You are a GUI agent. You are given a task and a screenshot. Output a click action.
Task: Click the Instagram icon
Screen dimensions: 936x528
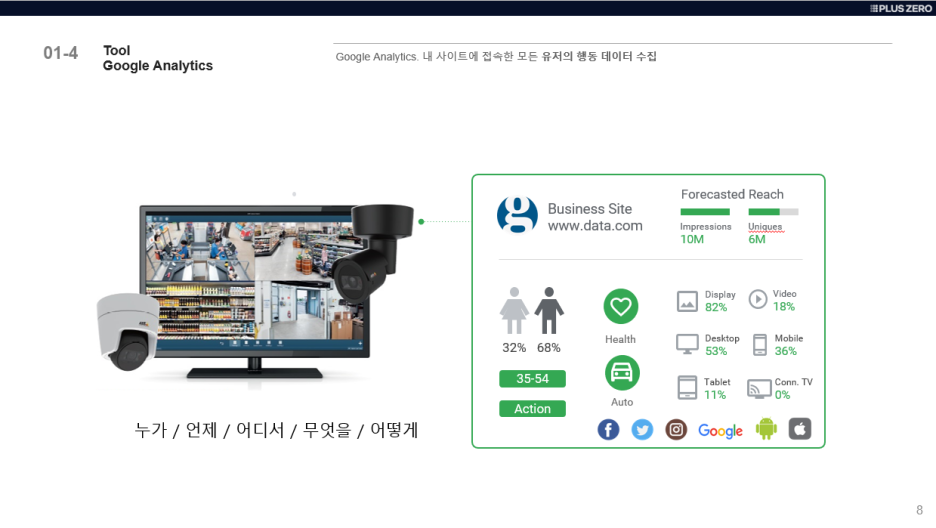tap(676, 430)
